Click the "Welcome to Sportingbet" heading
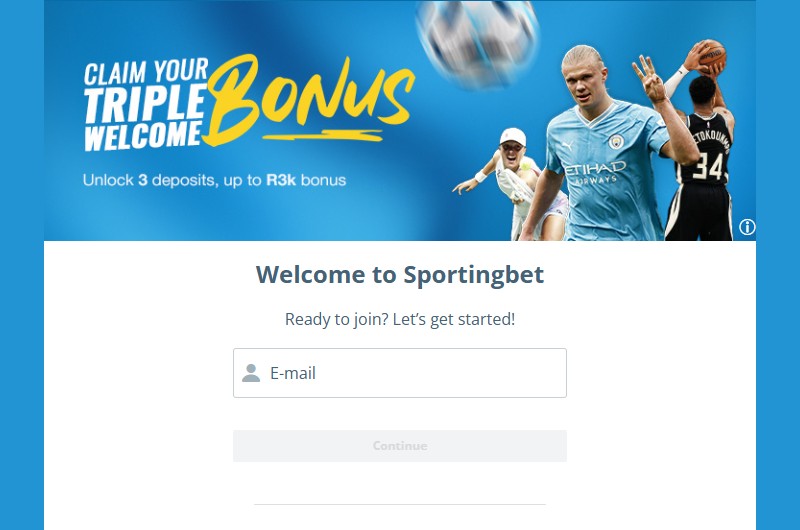This screenshot has height=530, width=800. (400, 275)
